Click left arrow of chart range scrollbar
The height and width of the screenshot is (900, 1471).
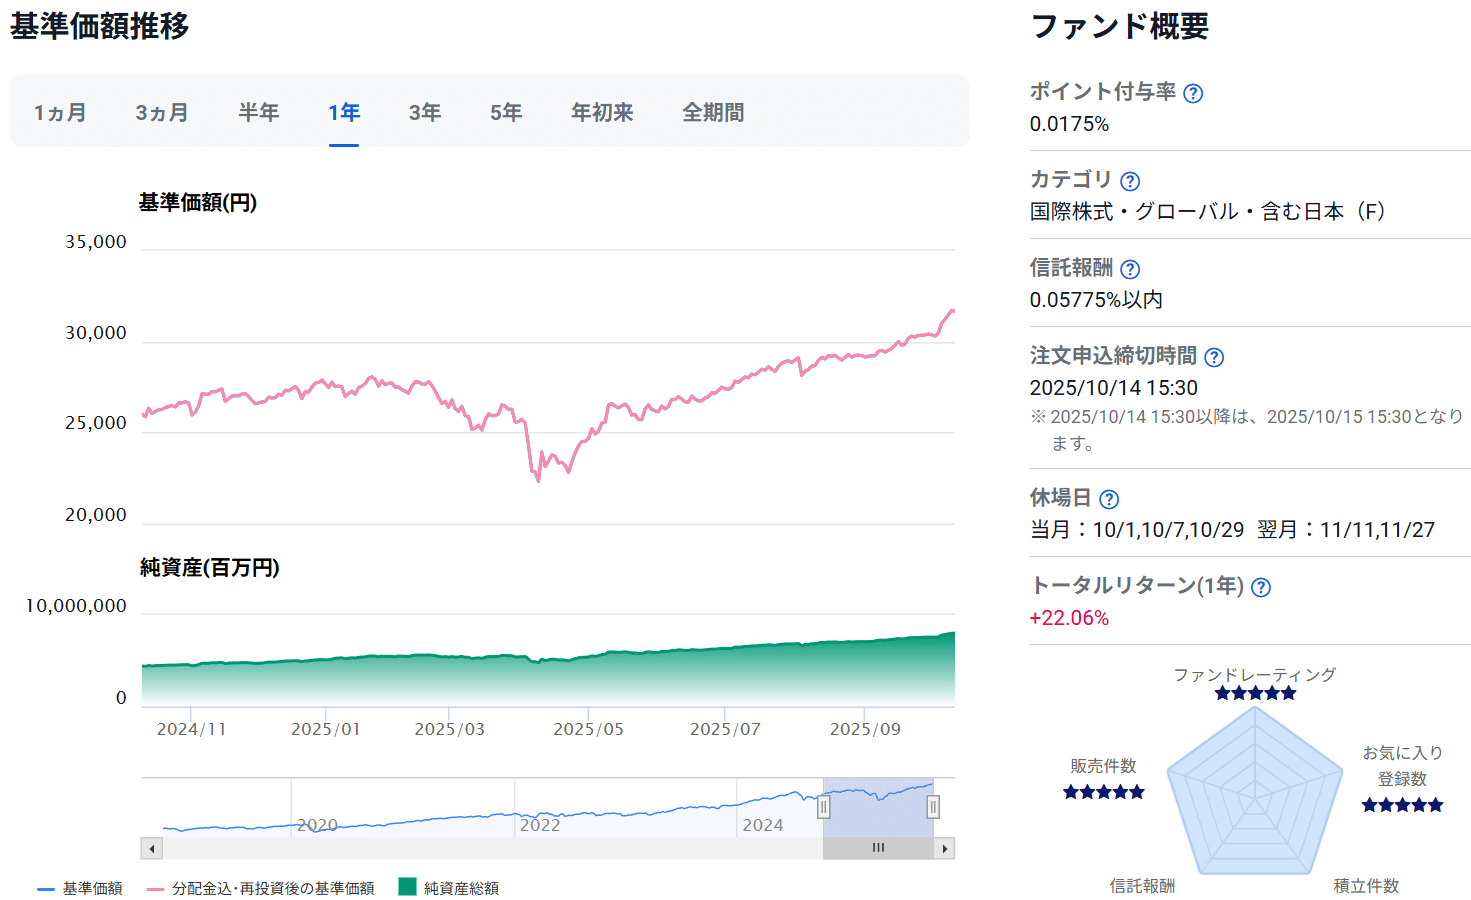tap(152, 849)
